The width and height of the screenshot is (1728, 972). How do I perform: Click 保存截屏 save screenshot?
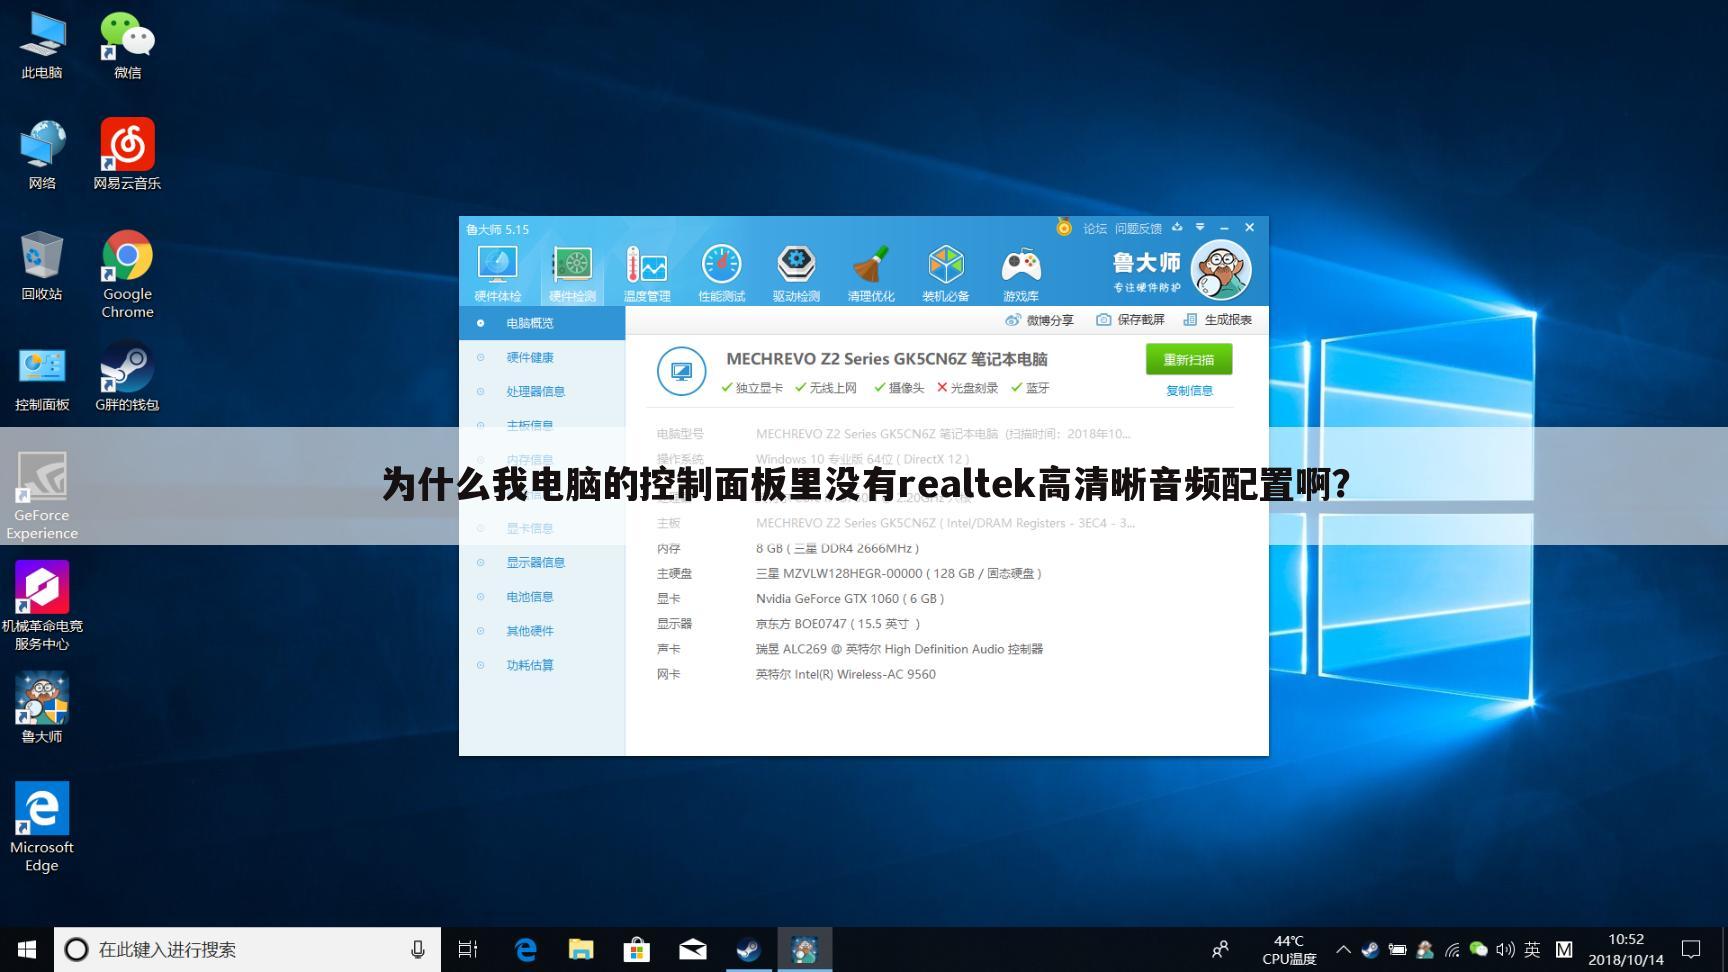[x=1131, y=320]
